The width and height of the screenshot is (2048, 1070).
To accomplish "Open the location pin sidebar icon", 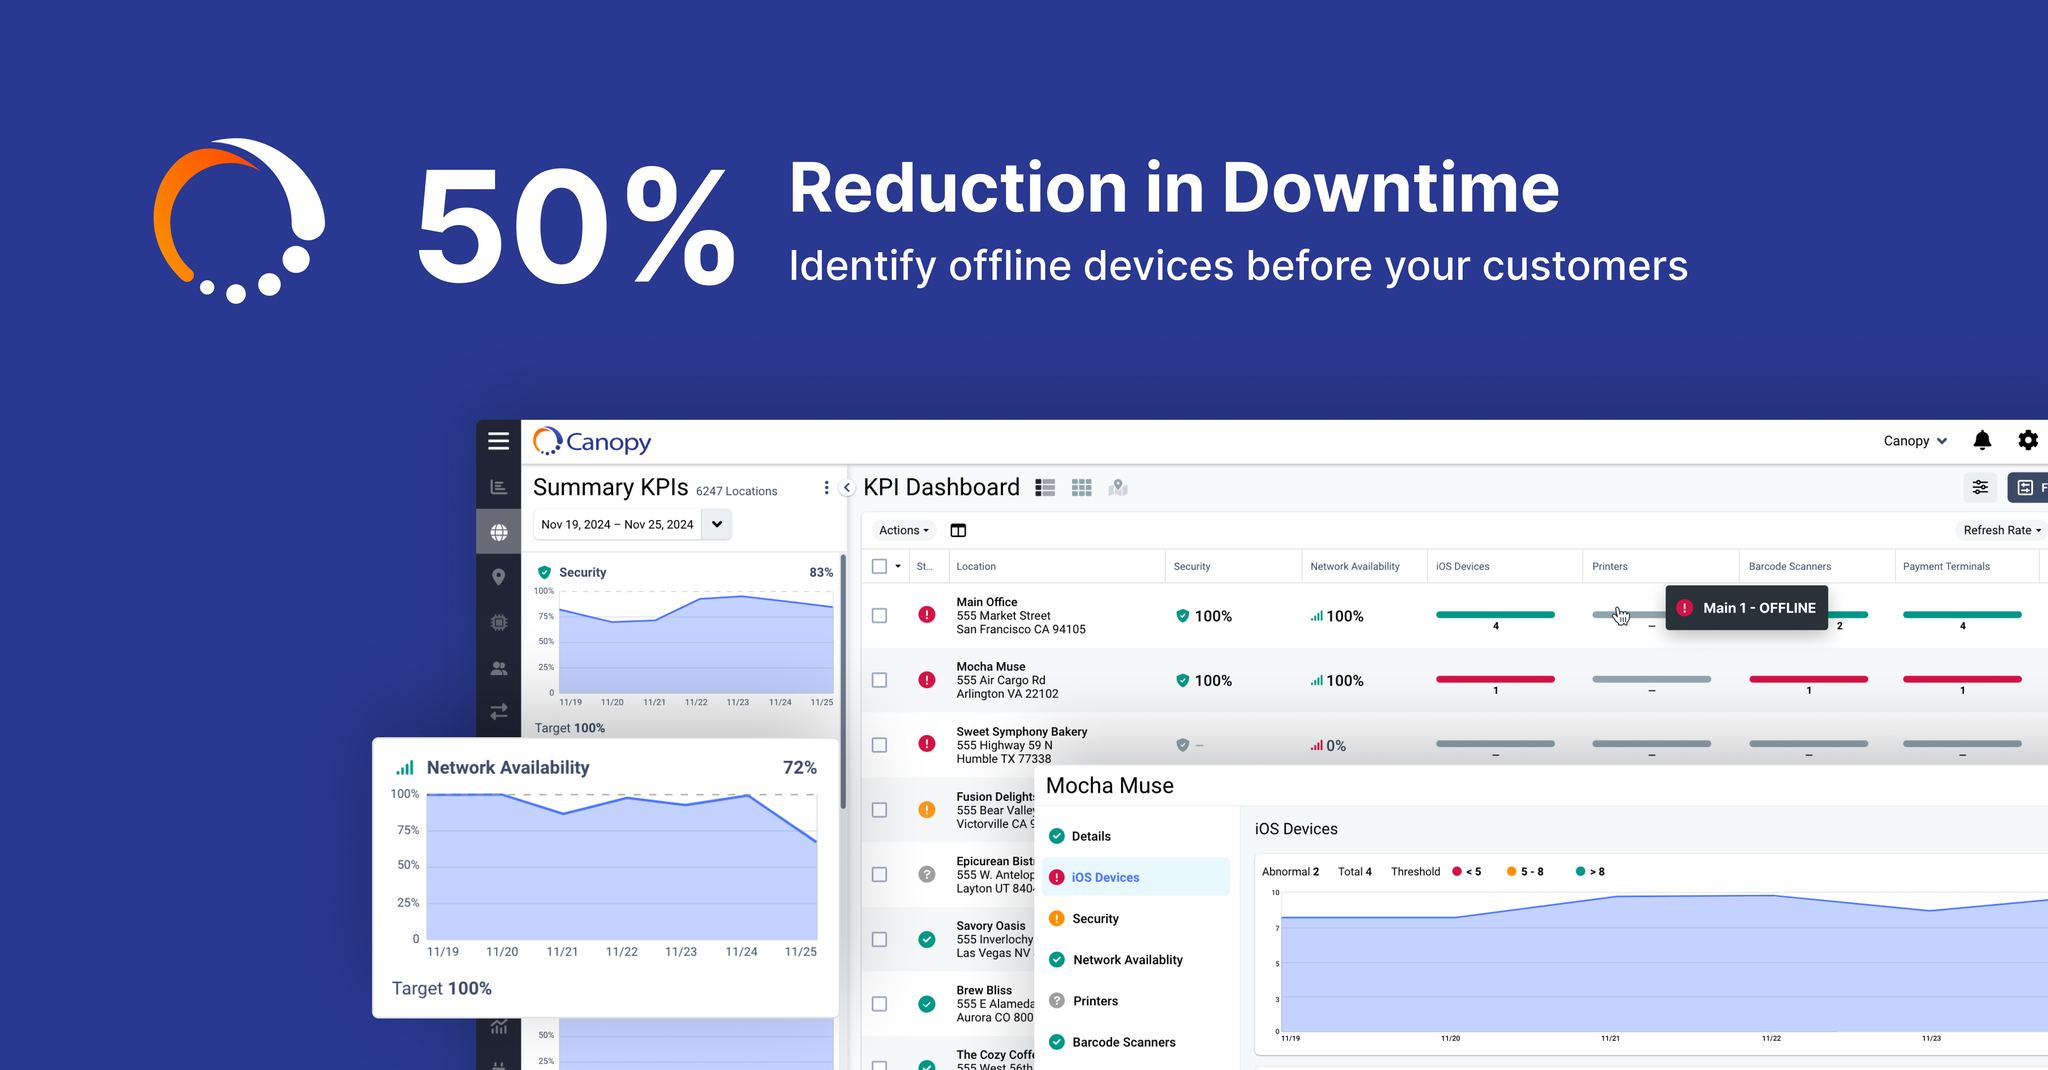I will pyautogui.click(x=498, y=577).
